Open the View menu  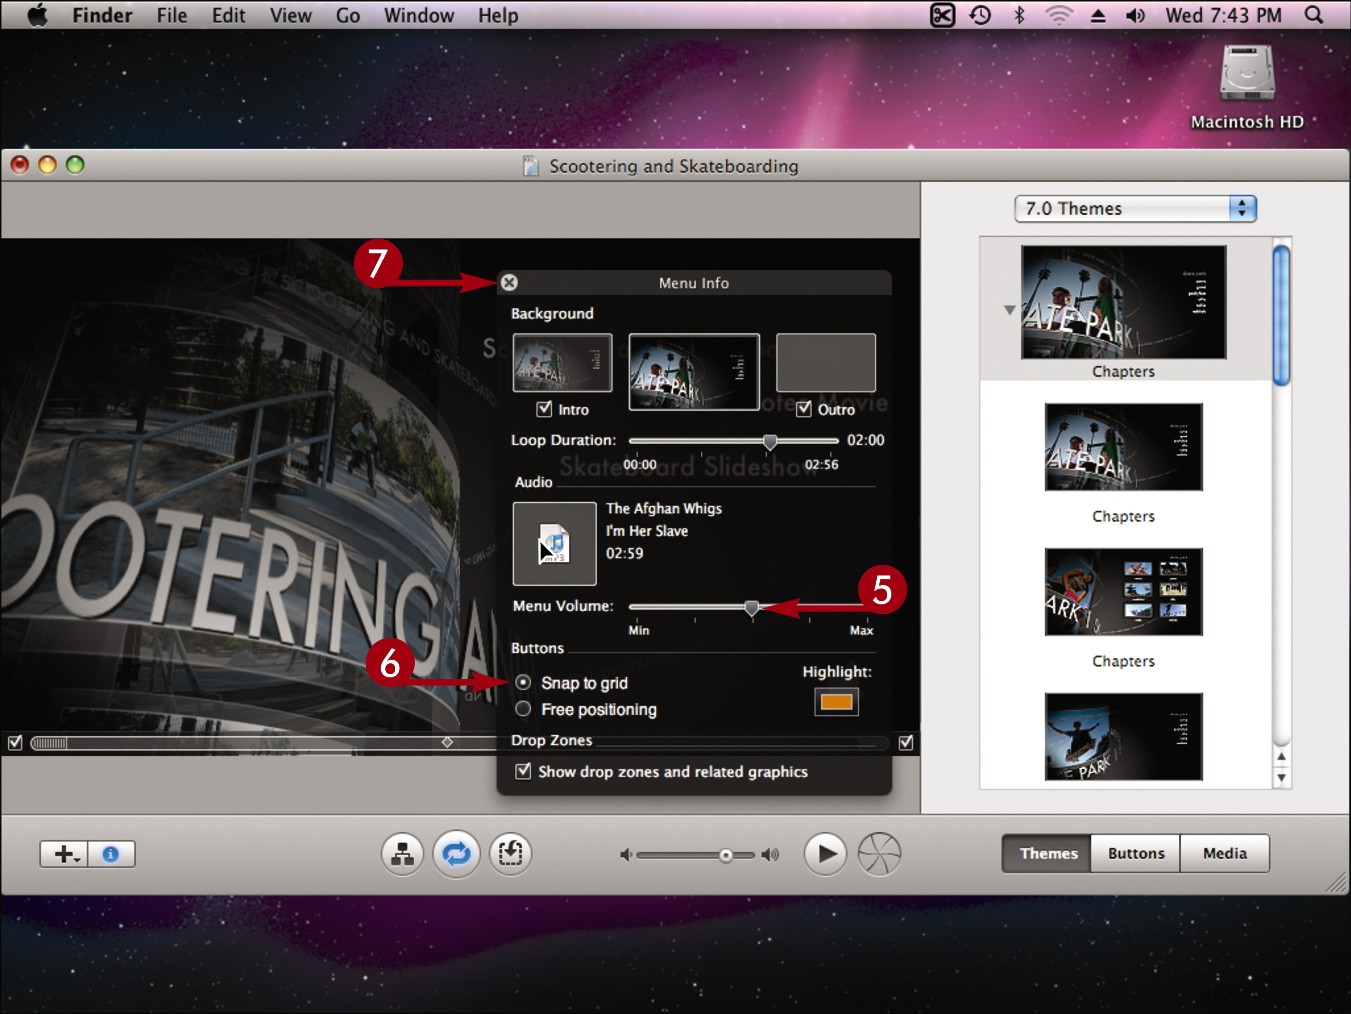coord(291,15)
